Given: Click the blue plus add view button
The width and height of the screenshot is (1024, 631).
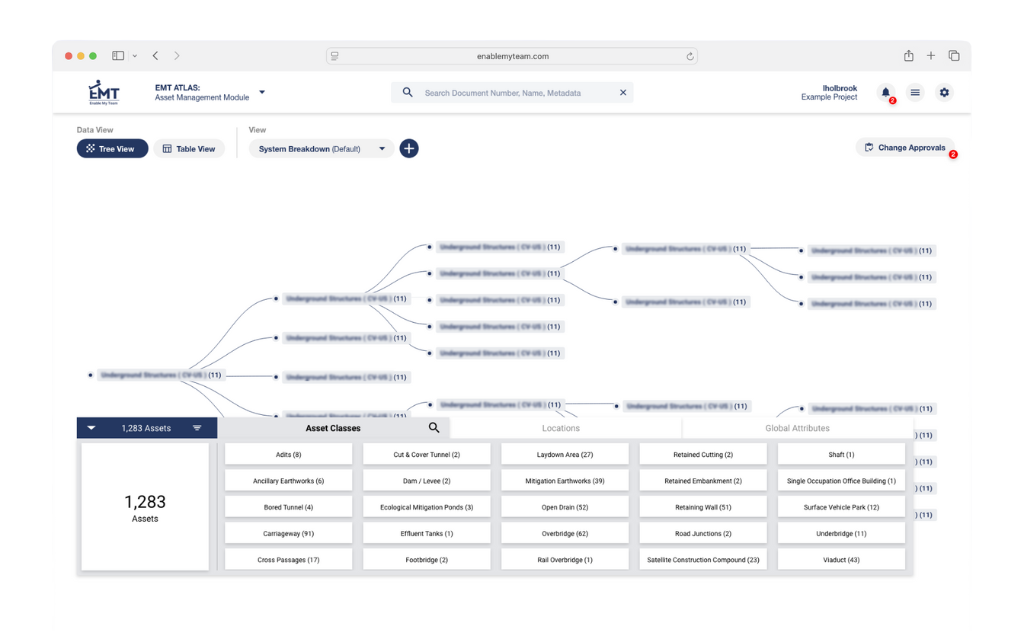Looking at the screenshot, I should pyautogui.click(x=409, y=149).
